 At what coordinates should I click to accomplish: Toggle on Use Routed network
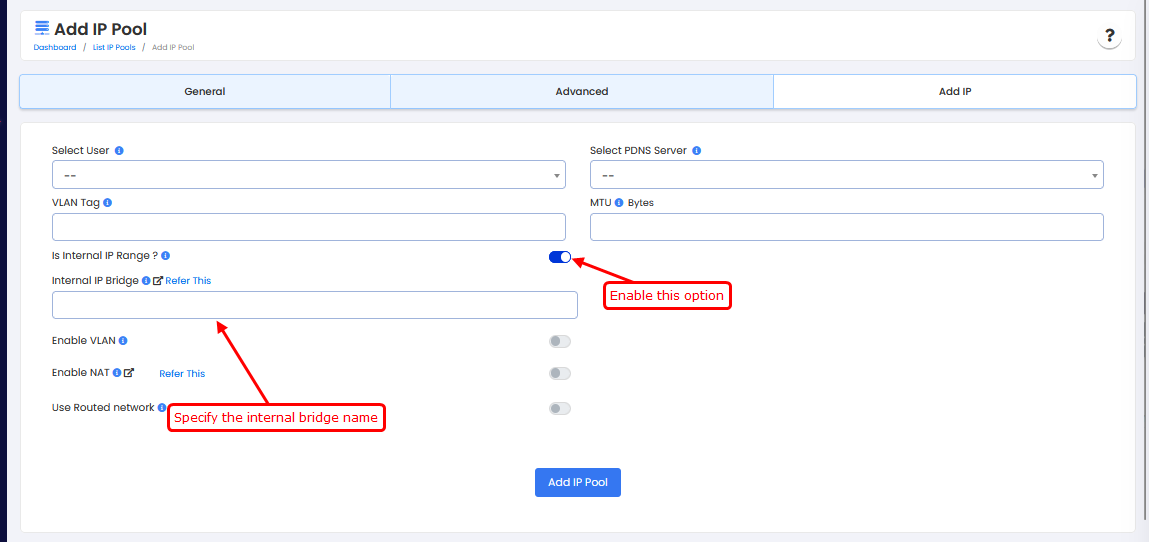click(559, 408)
